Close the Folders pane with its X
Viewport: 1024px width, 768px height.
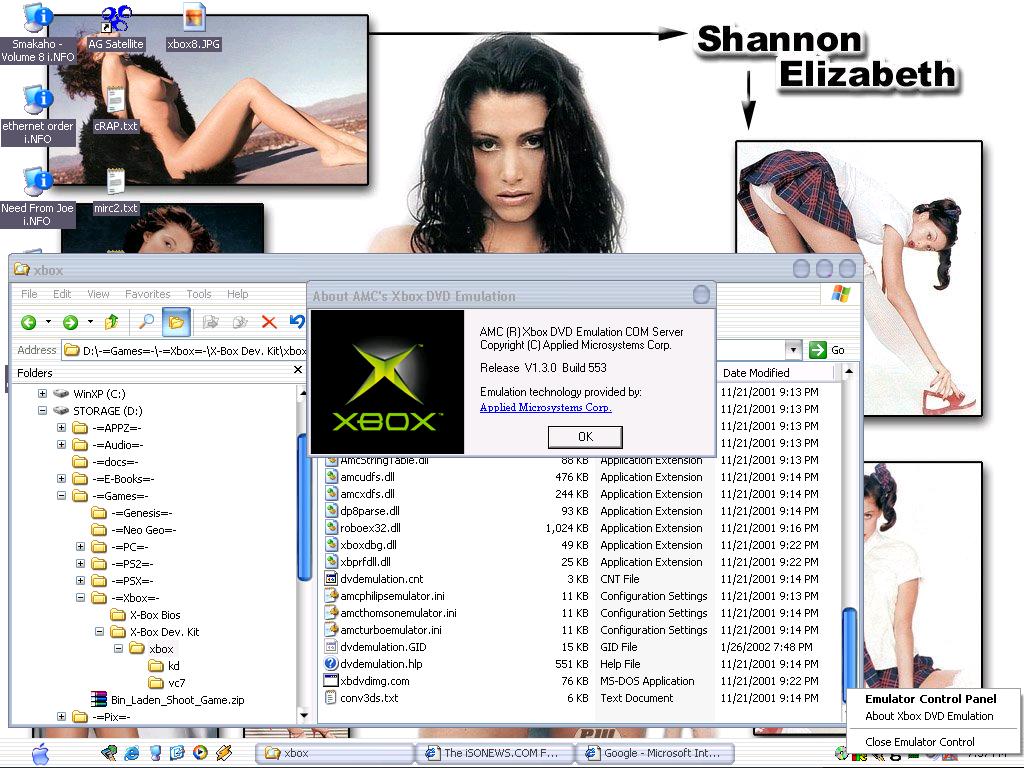298,370
